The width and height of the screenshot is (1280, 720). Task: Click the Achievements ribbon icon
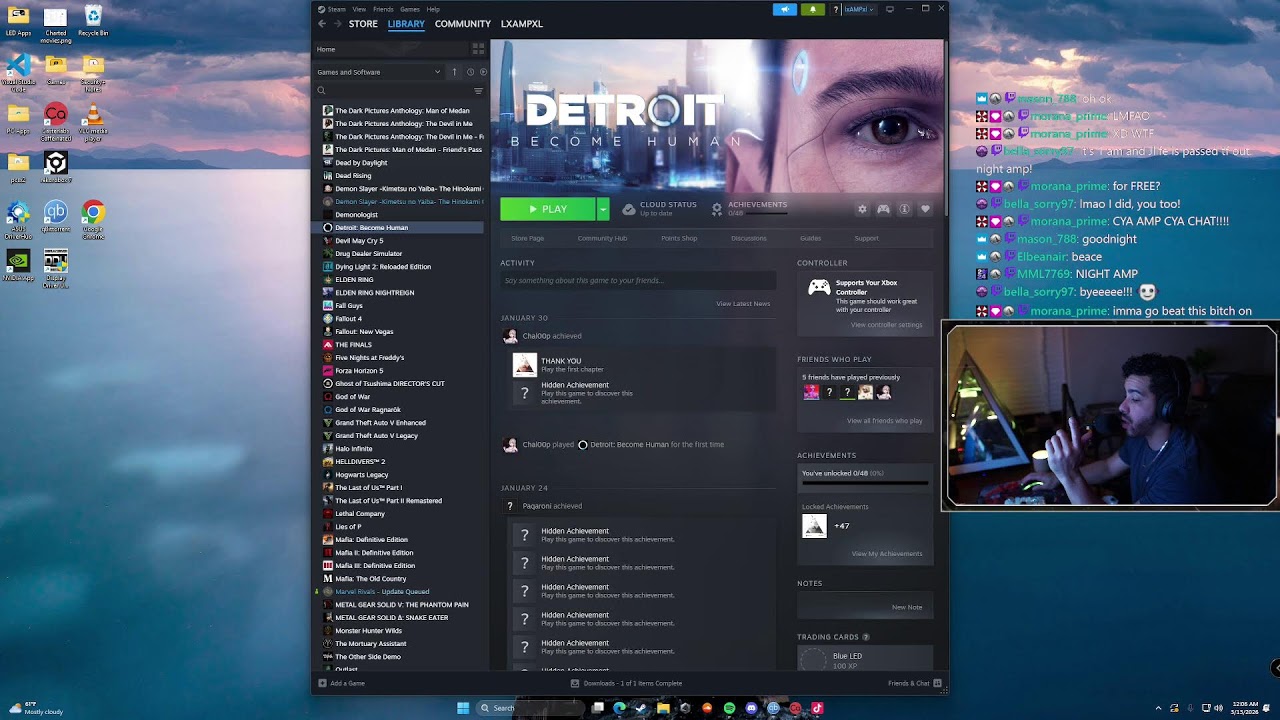(x=717, y=209)
